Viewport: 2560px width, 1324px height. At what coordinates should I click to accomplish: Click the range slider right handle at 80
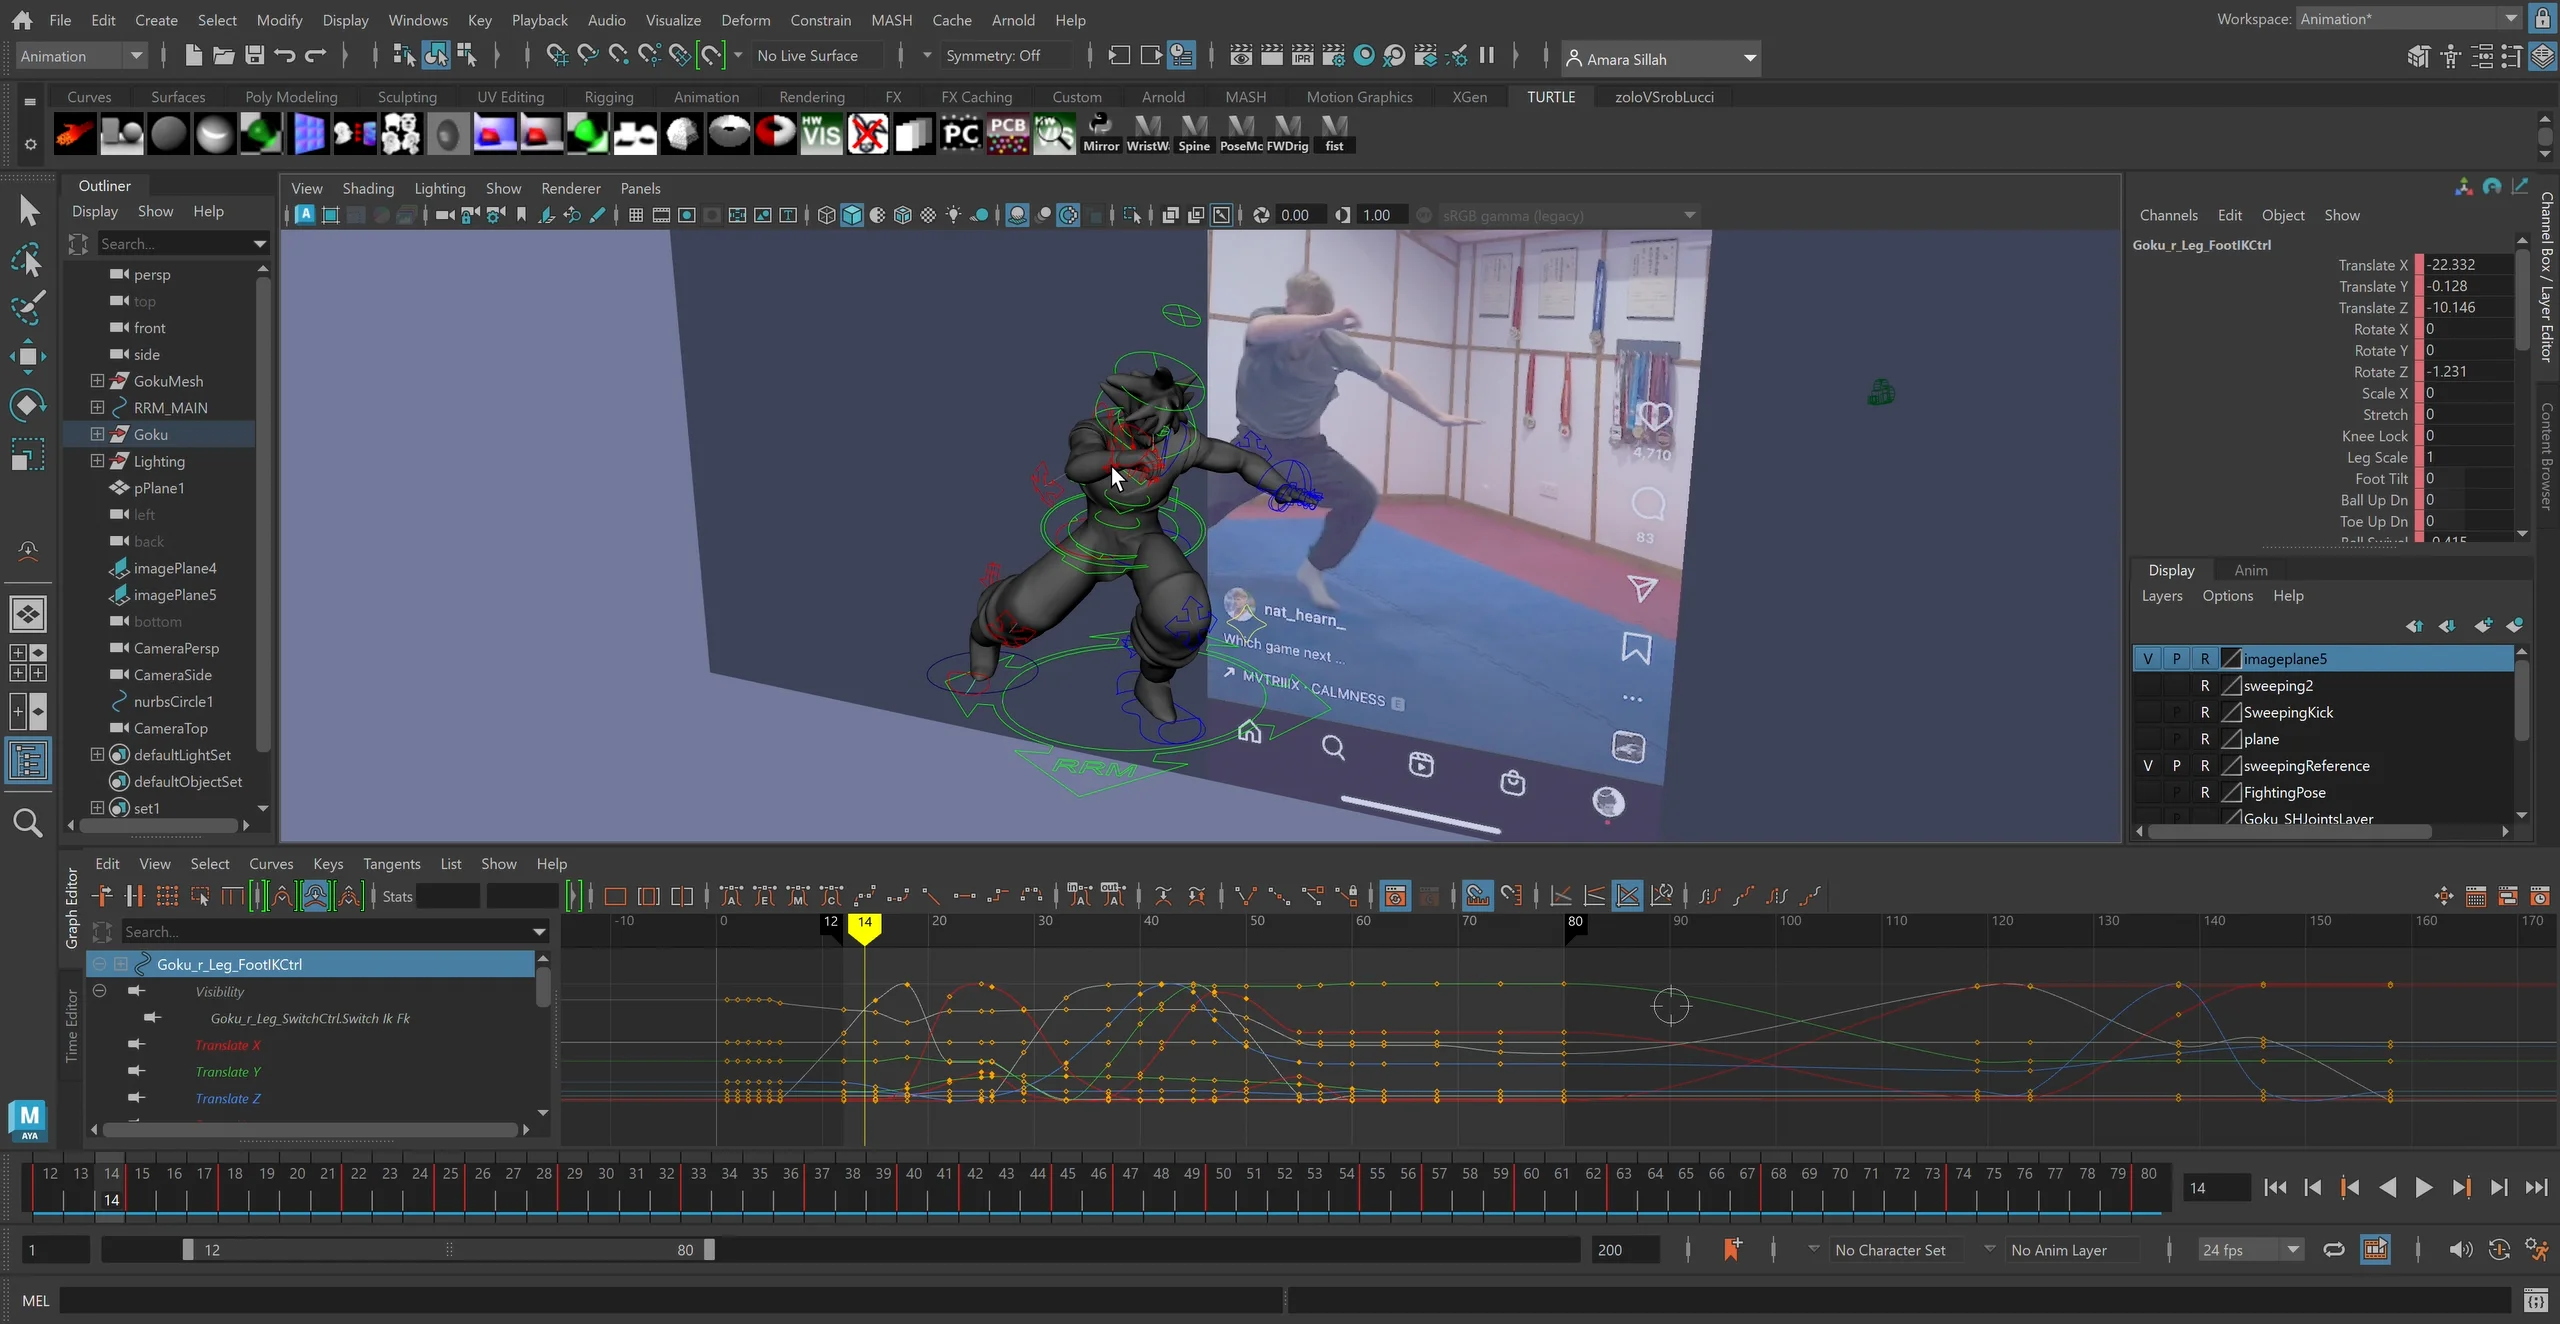[x=709, y=1249]
